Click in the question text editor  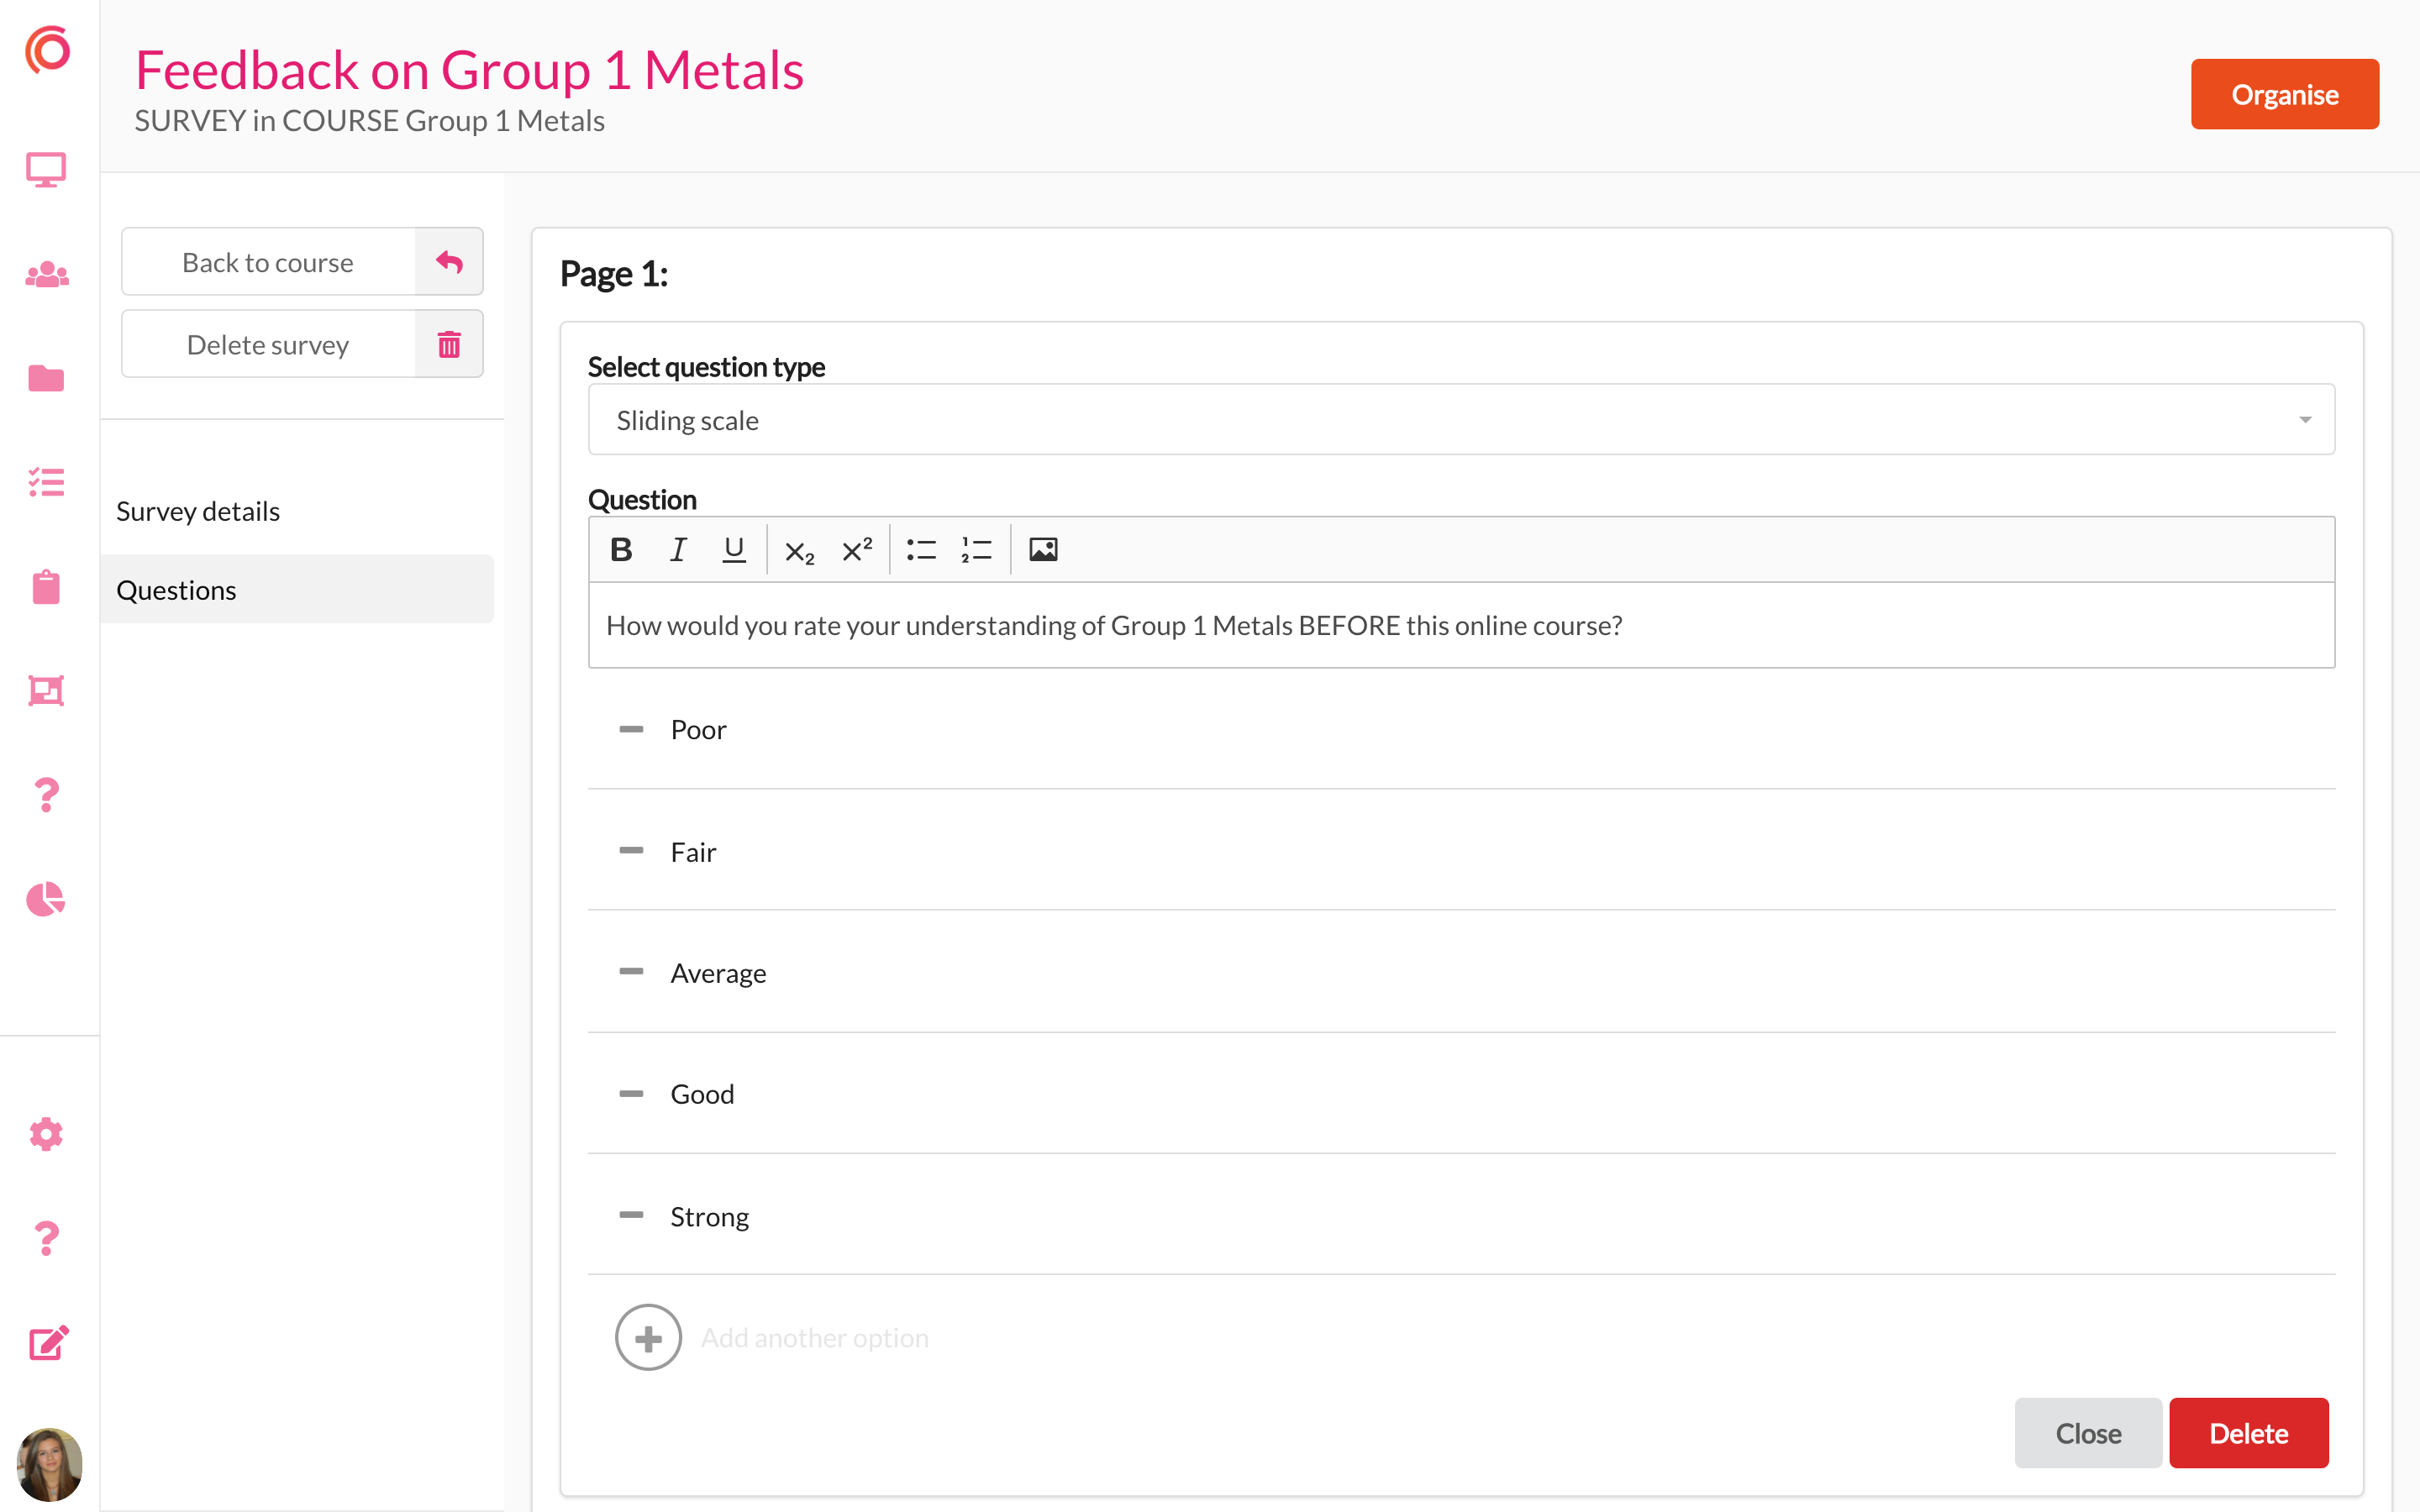[1461, 625]
